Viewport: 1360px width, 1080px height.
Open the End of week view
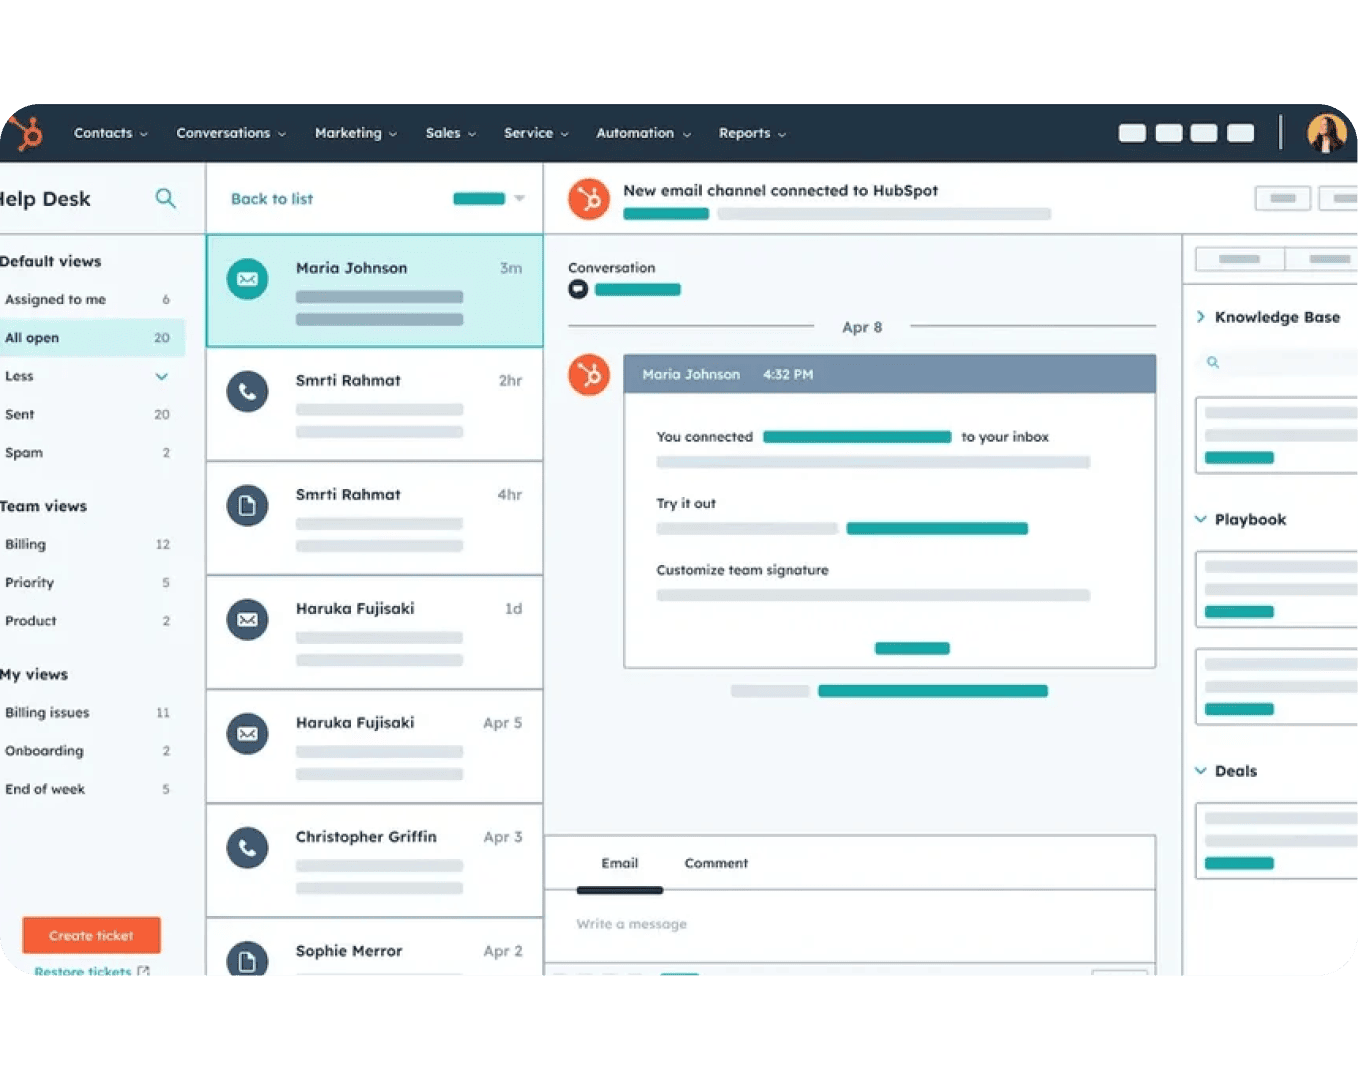tap(92, 789)
